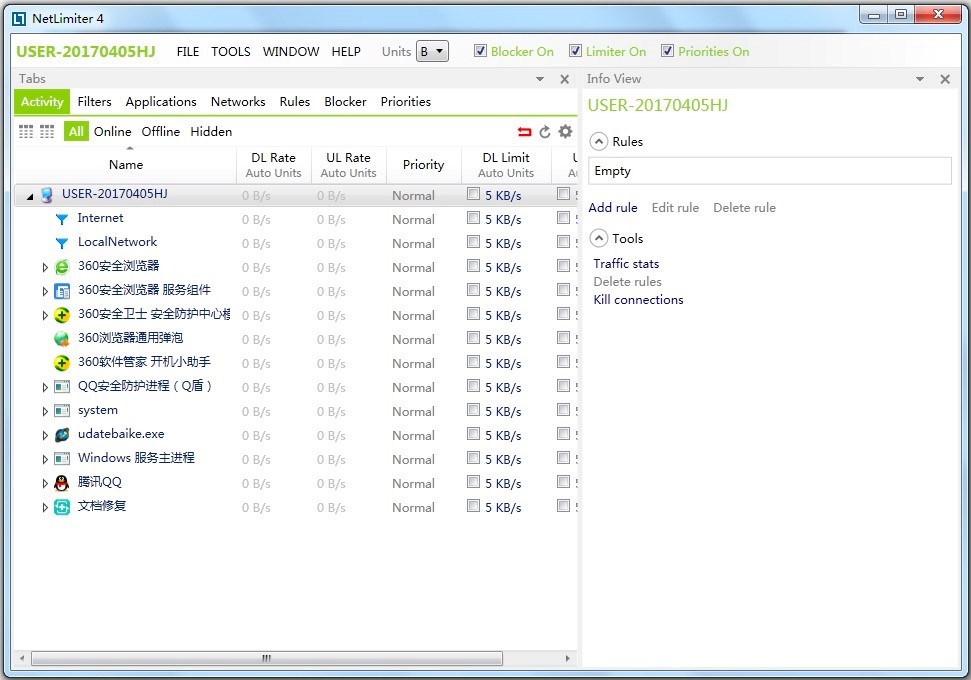This screenshot has width=971, height=680.
Task: Switch to the Applications tab
Action: coord(161,101)
